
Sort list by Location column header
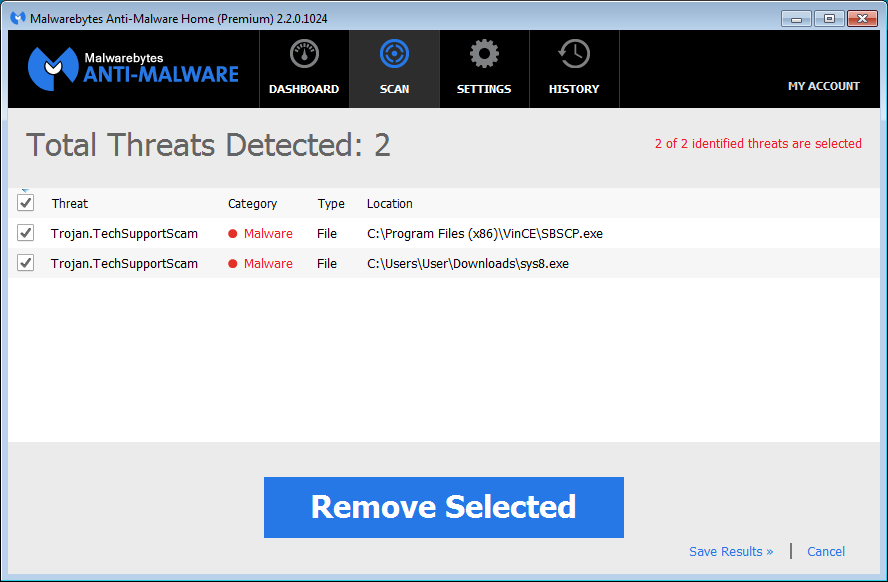pos(389,204)
